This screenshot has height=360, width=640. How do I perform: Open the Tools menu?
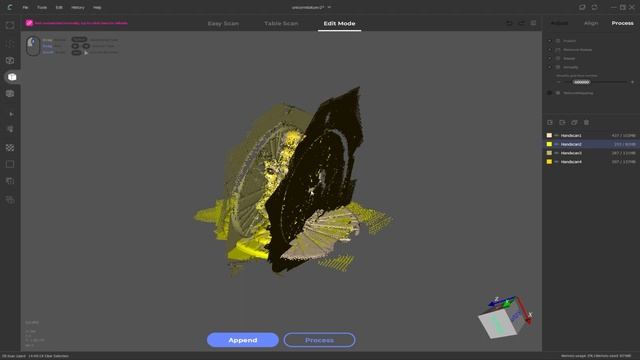pyautogui.click(x=42, y=7)
